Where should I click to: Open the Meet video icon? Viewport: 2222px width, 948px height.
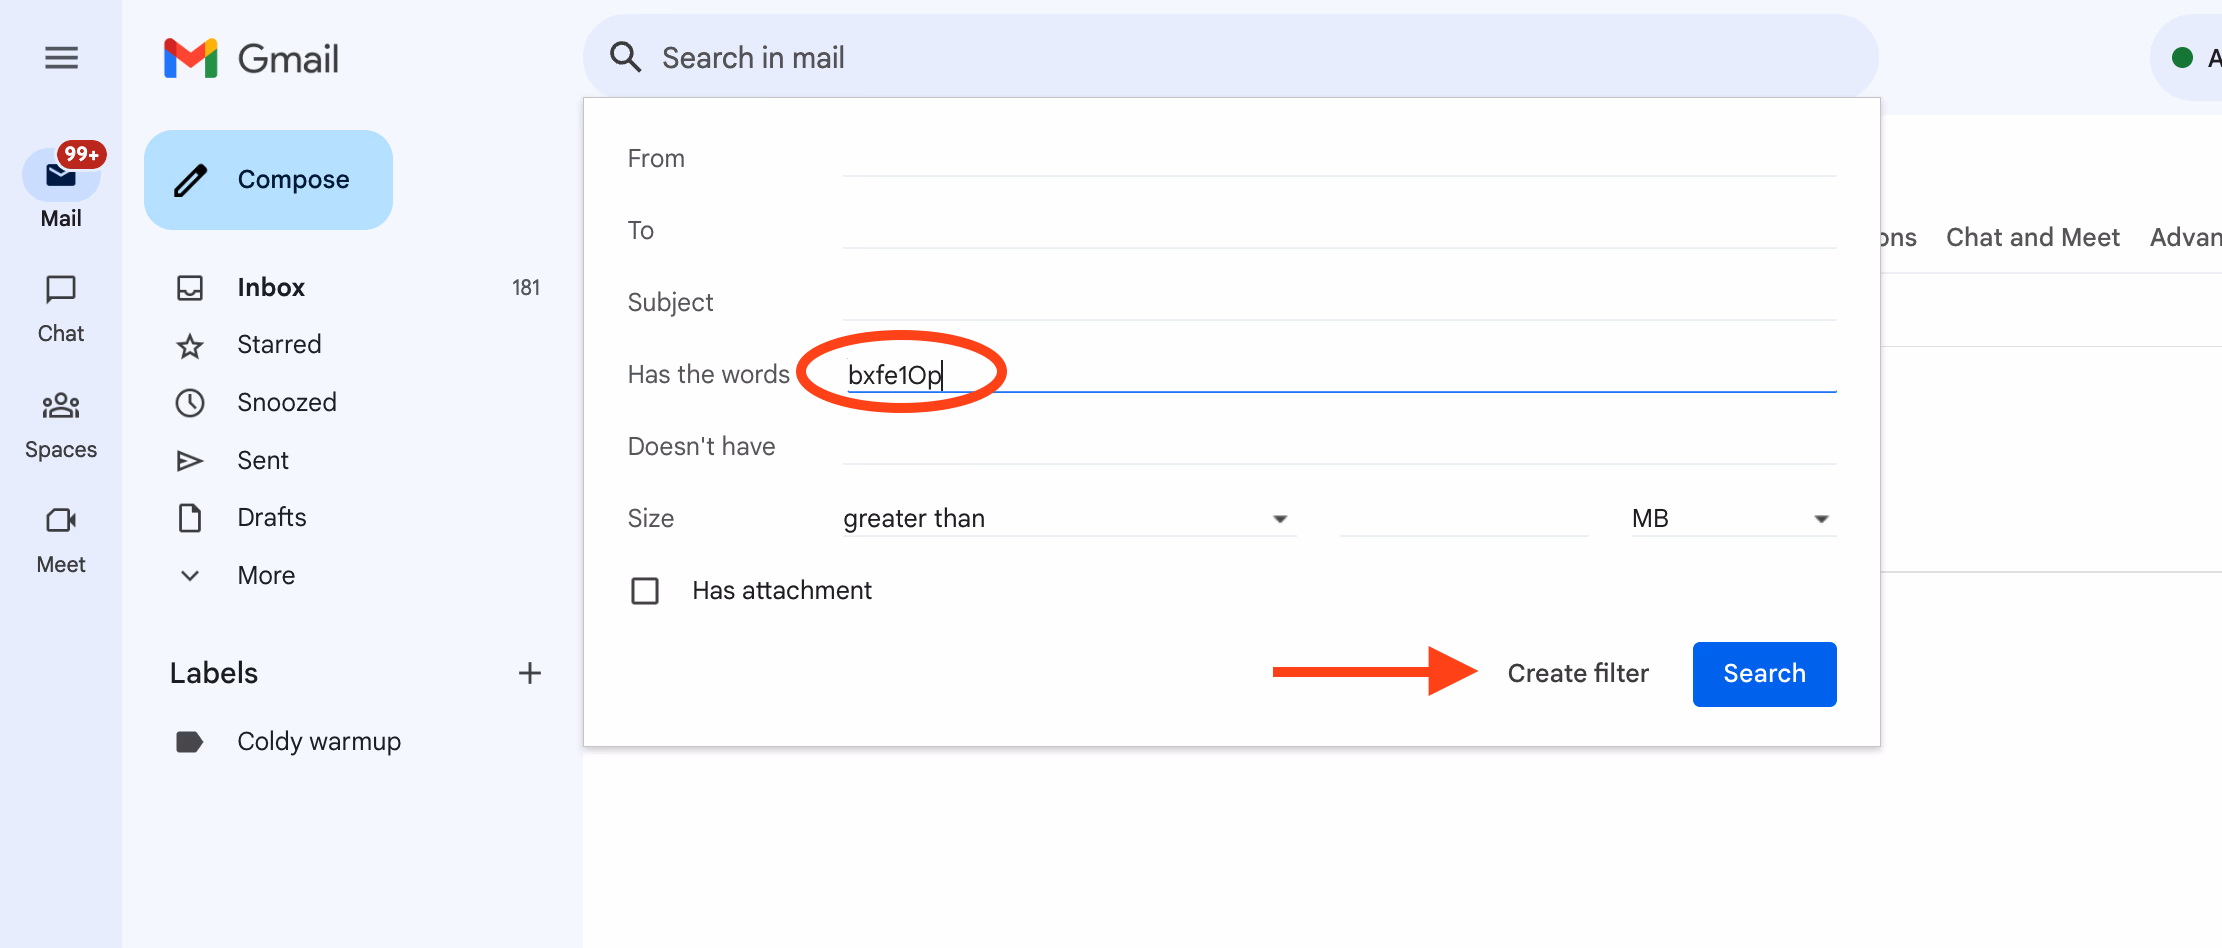coord(61,521)
